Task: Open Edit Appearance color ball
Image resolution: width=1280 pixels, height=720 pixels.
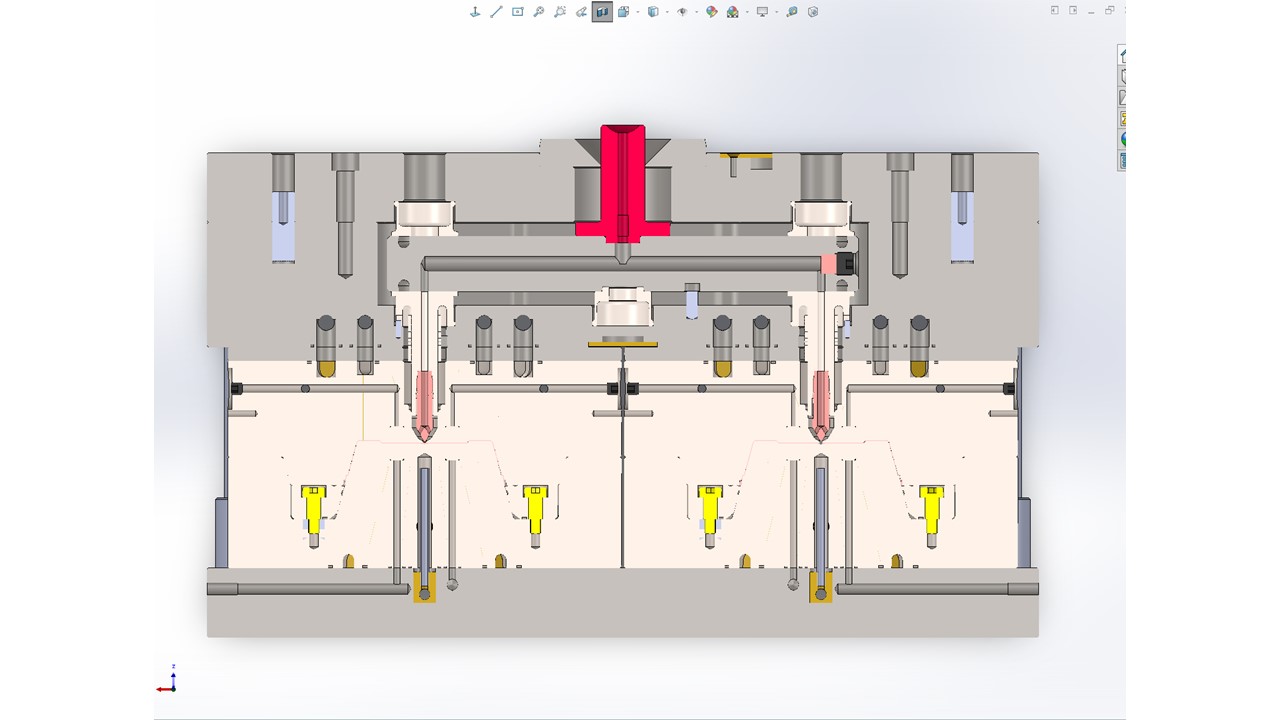Action: 711,12
